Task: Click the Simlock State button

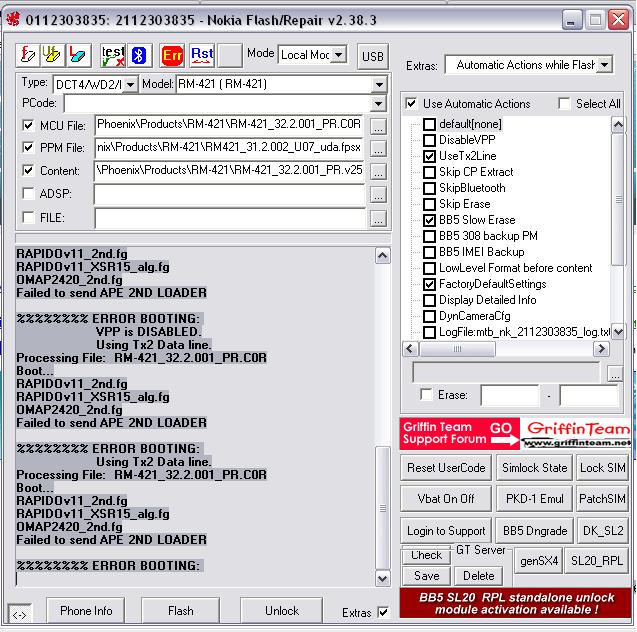Action: click(534, 468)
